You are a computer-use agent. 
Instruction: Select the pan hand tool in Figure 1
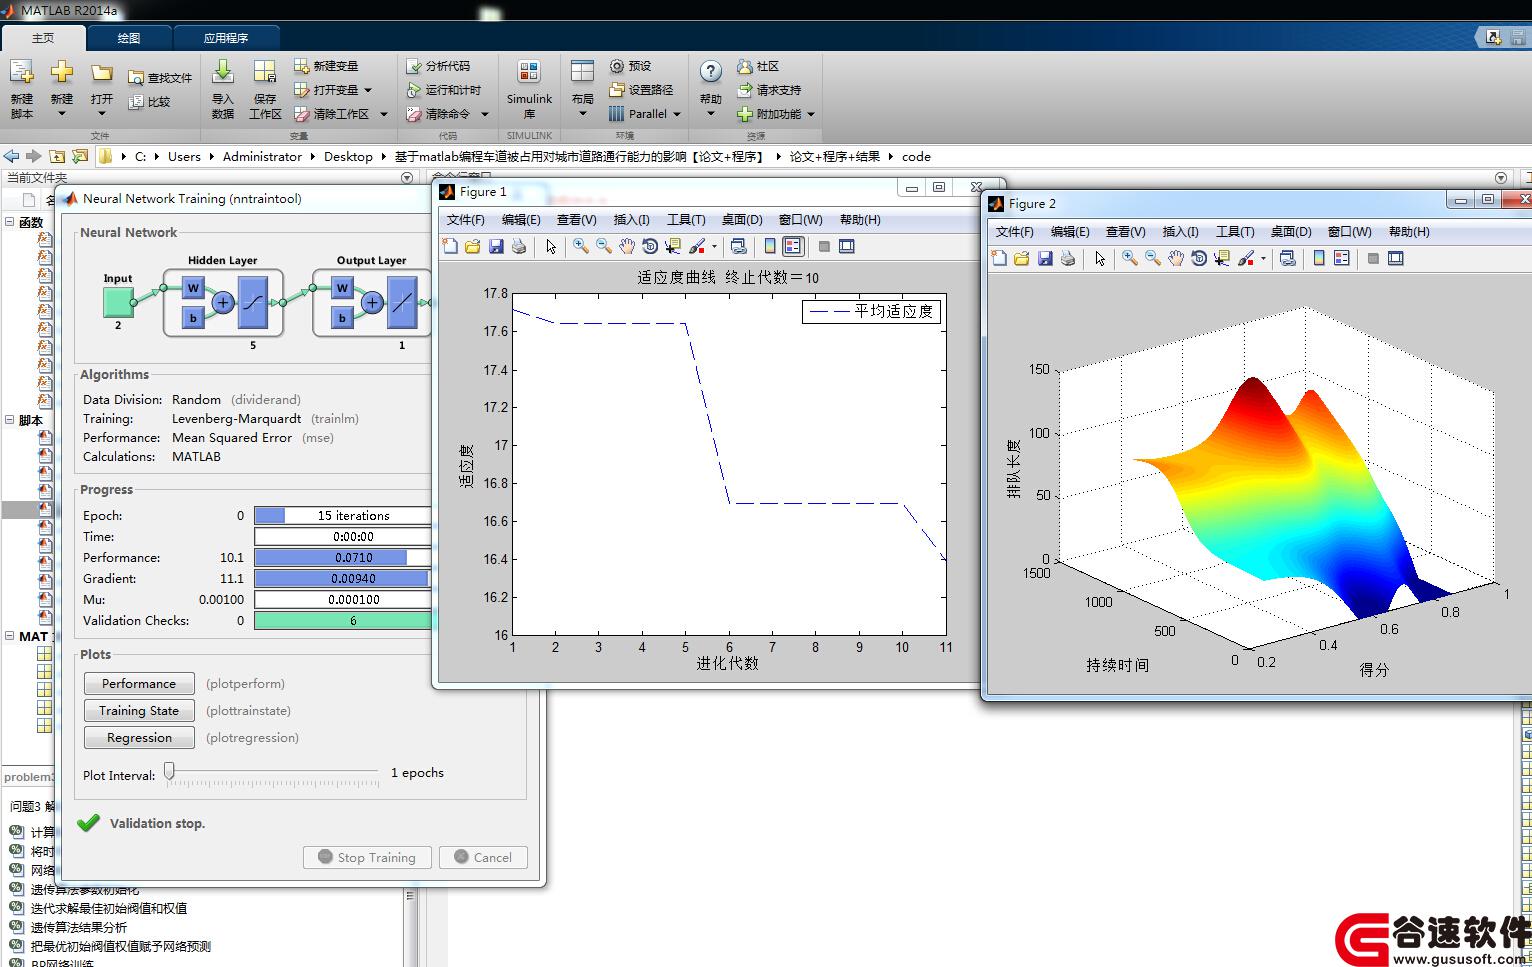click(626, 246)
